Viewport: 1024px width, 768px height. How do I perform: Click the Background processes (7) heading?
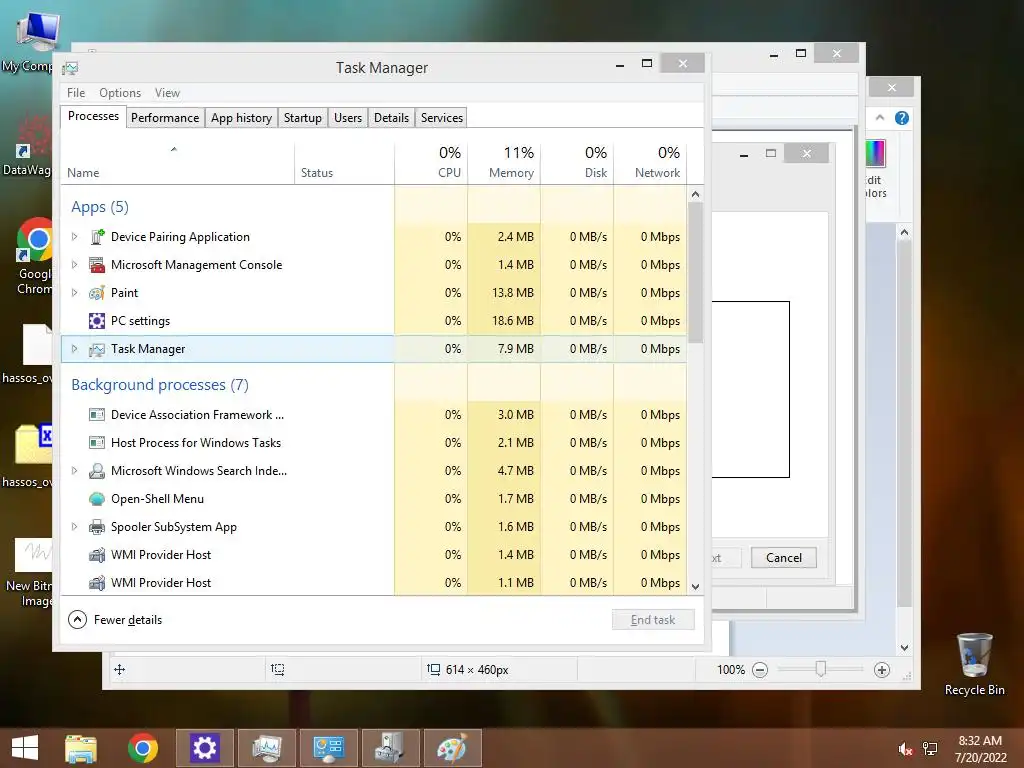[160, 385]
